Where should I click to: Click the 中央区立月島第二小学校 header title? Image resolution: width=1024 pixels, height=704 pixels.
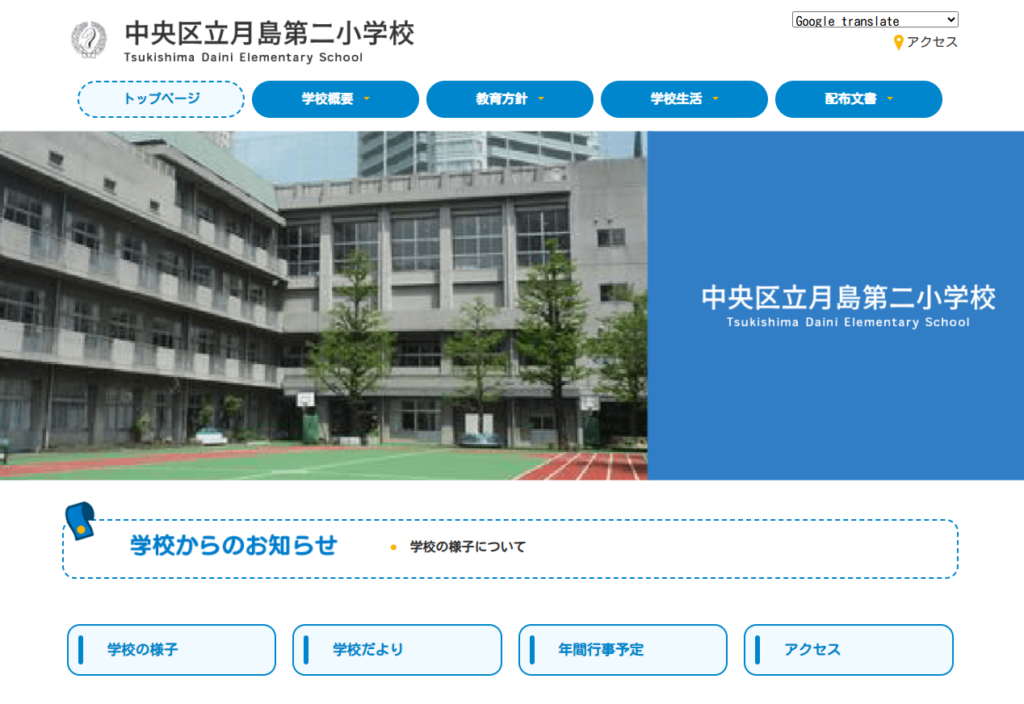[268, 33]
